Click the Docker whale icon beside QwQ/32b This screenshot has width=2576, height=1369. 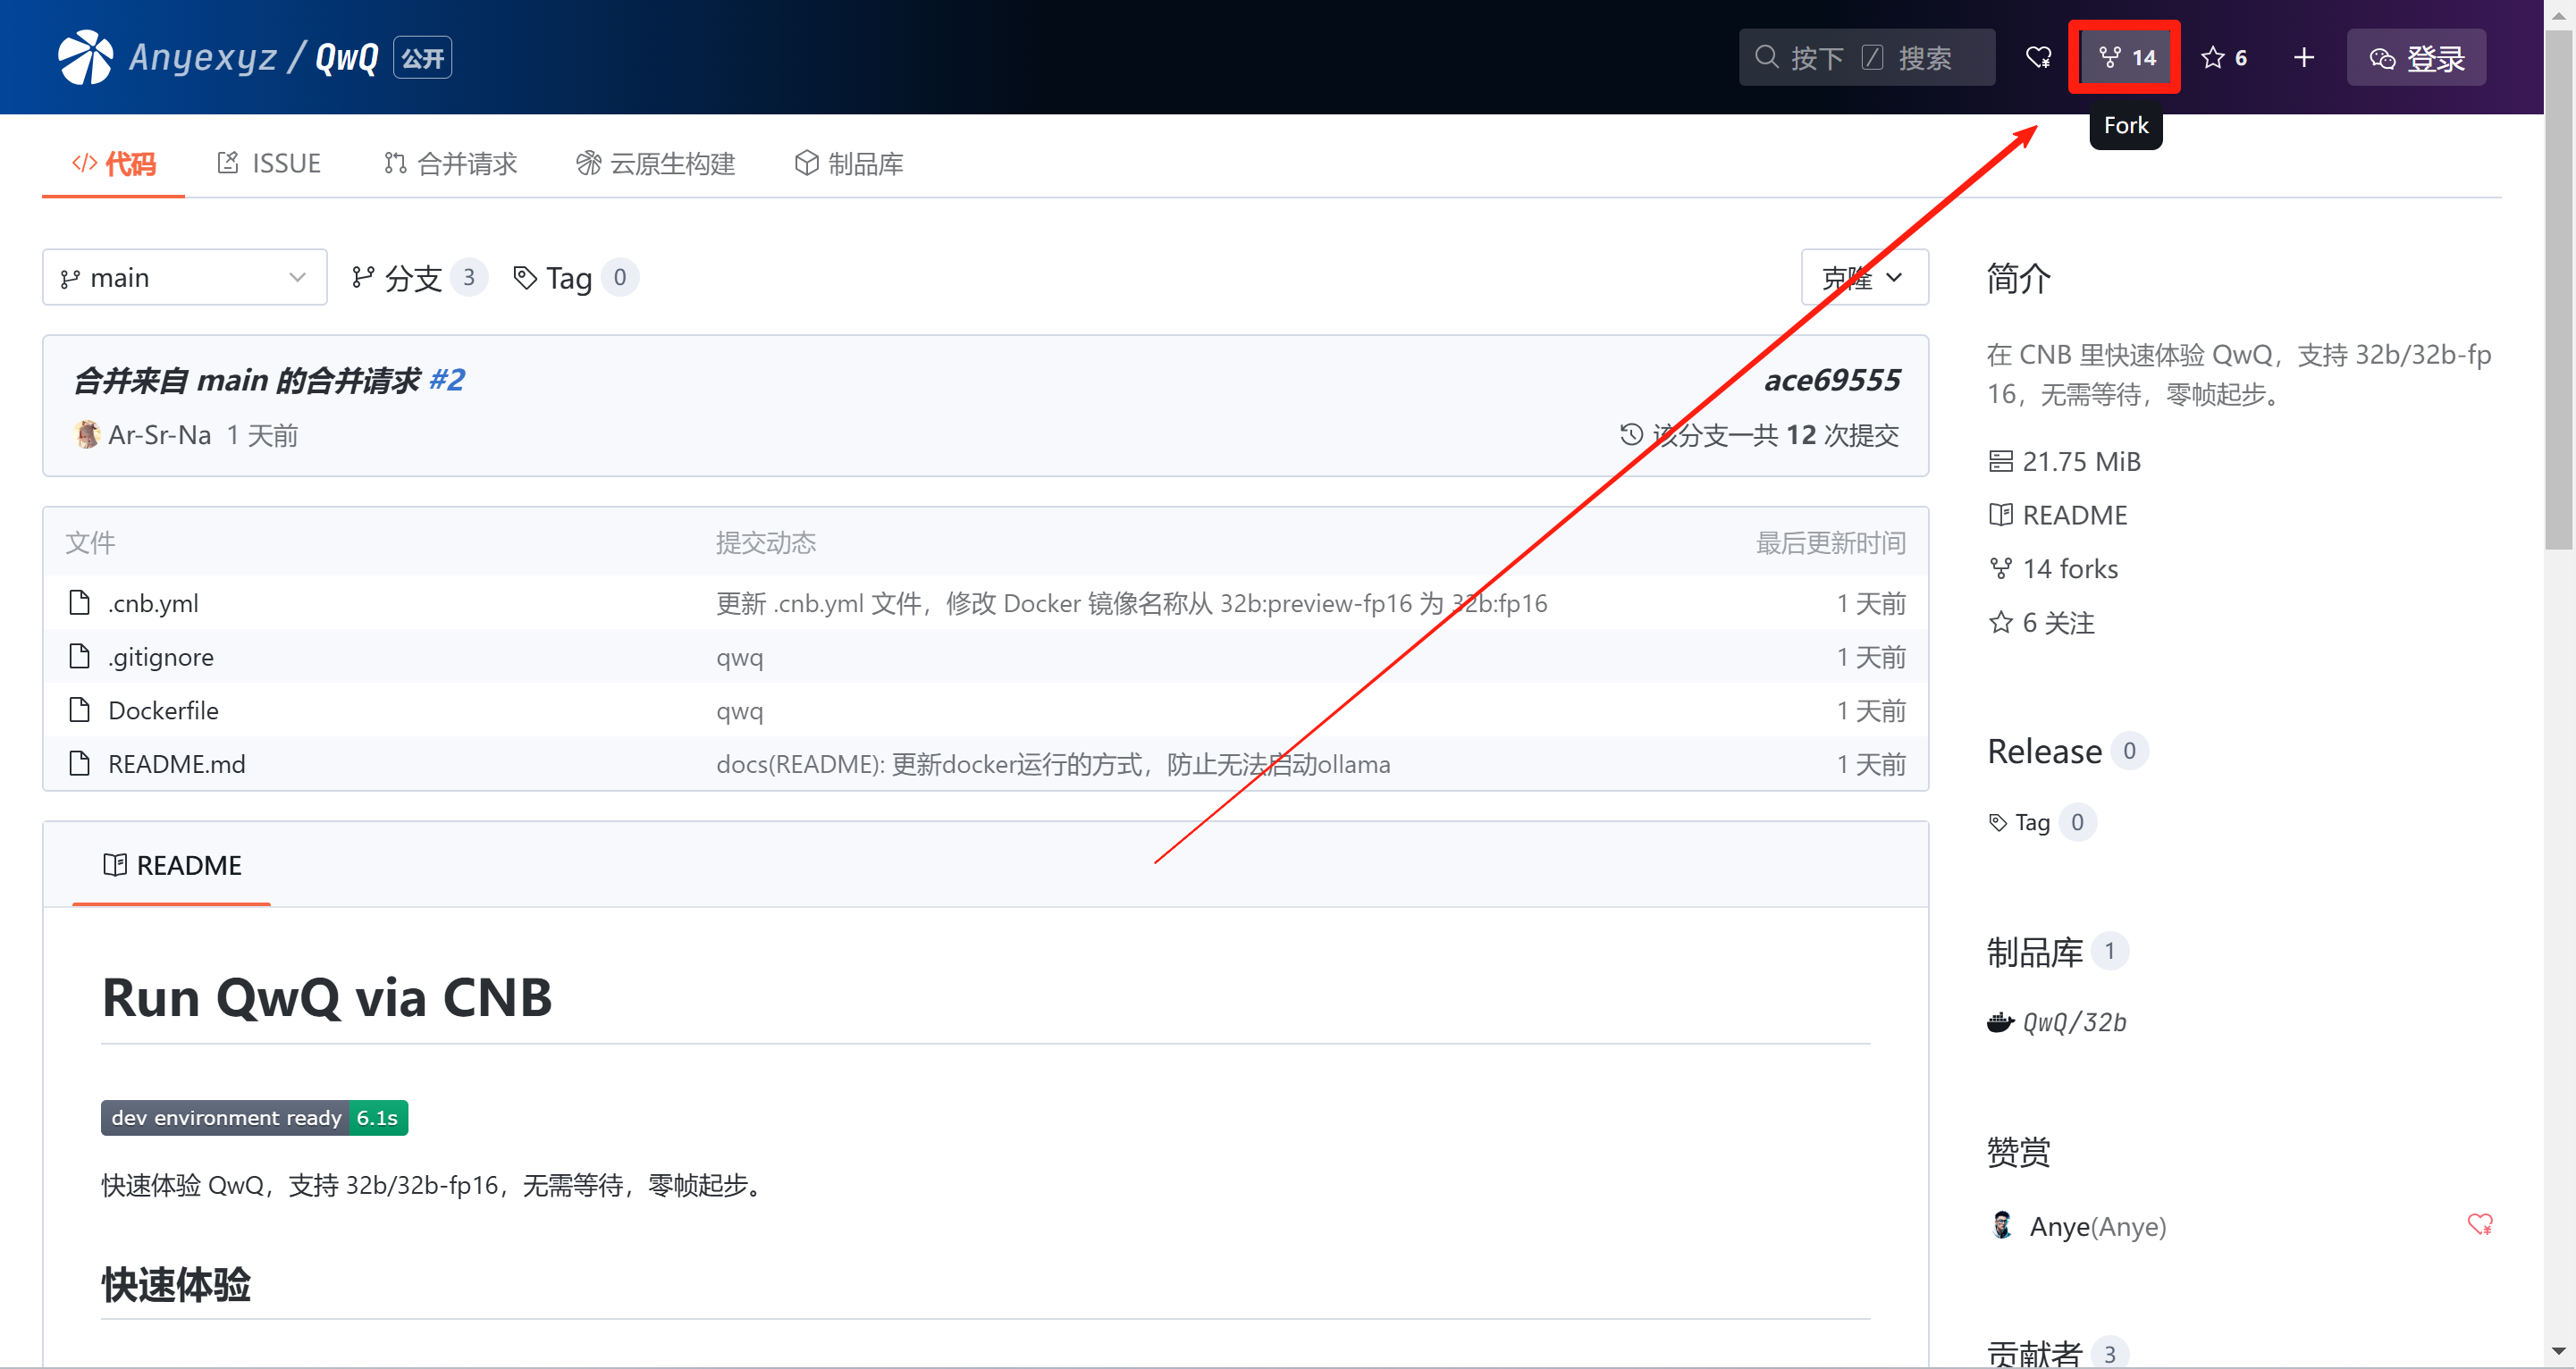[x=2000, y=1021]
